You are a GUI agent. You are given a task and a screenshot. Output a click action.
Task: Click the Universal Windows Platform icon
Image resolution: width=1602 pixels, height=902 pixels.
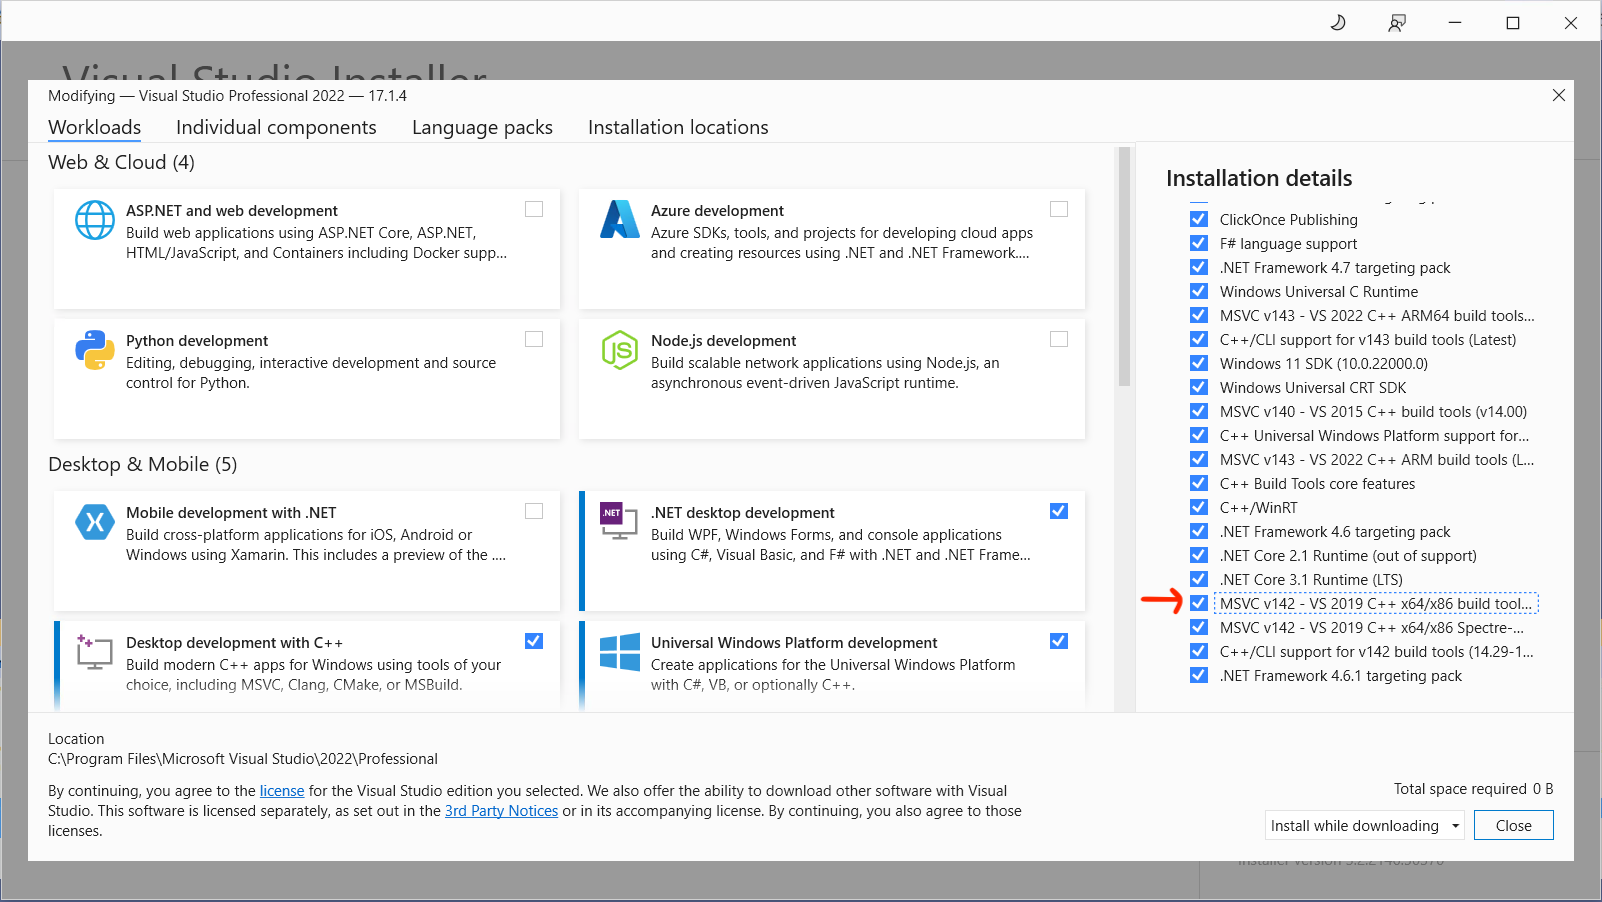[620, 652]
